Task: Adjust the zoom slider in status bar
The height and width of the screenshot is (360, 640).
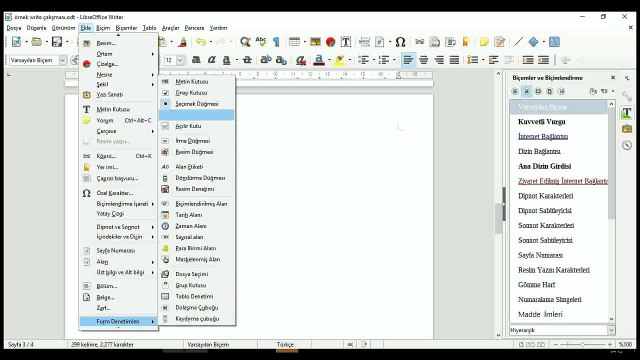Action: click(582, 344)
